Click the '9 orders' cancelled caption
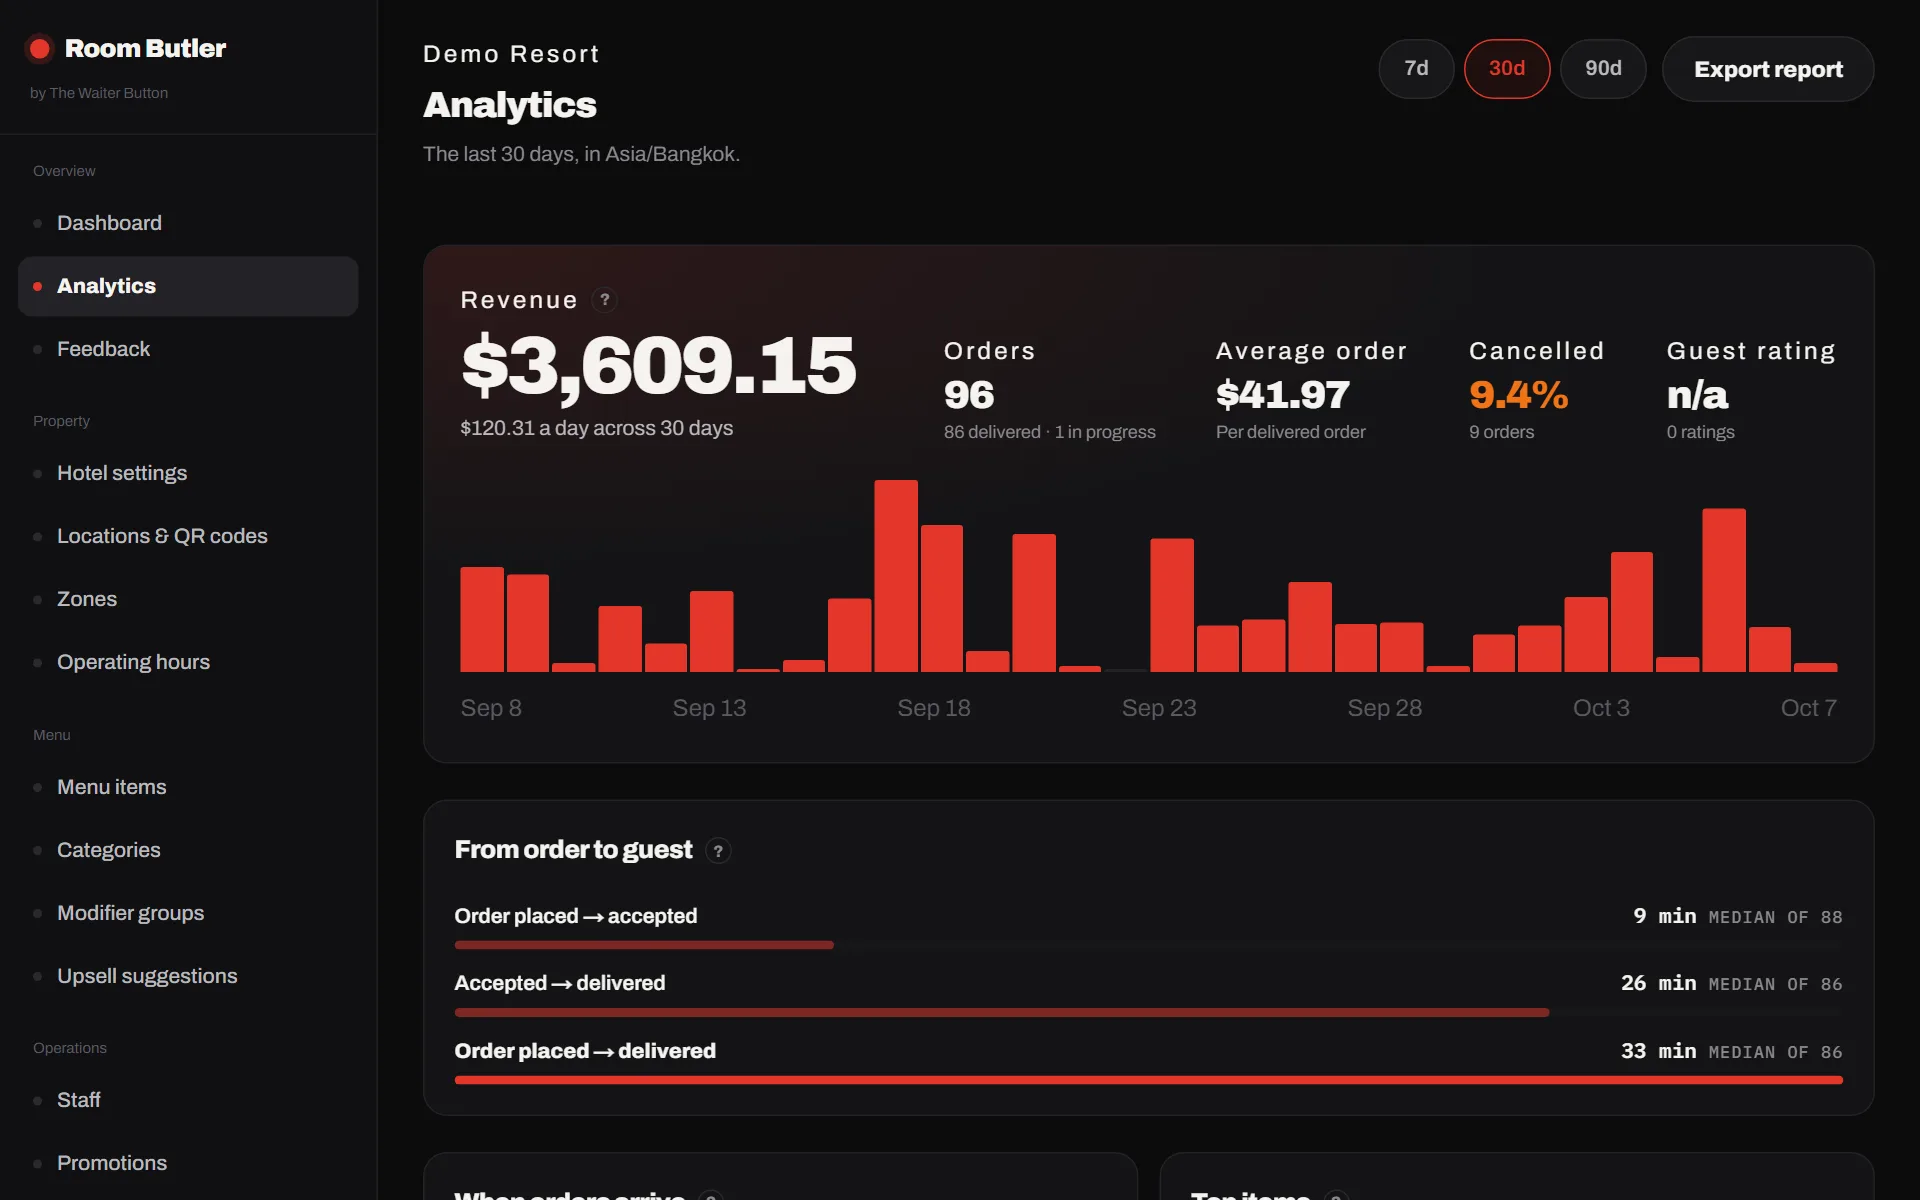Image resolution: width=1920 pixels, height=1200 pixels. point(1501,432)
